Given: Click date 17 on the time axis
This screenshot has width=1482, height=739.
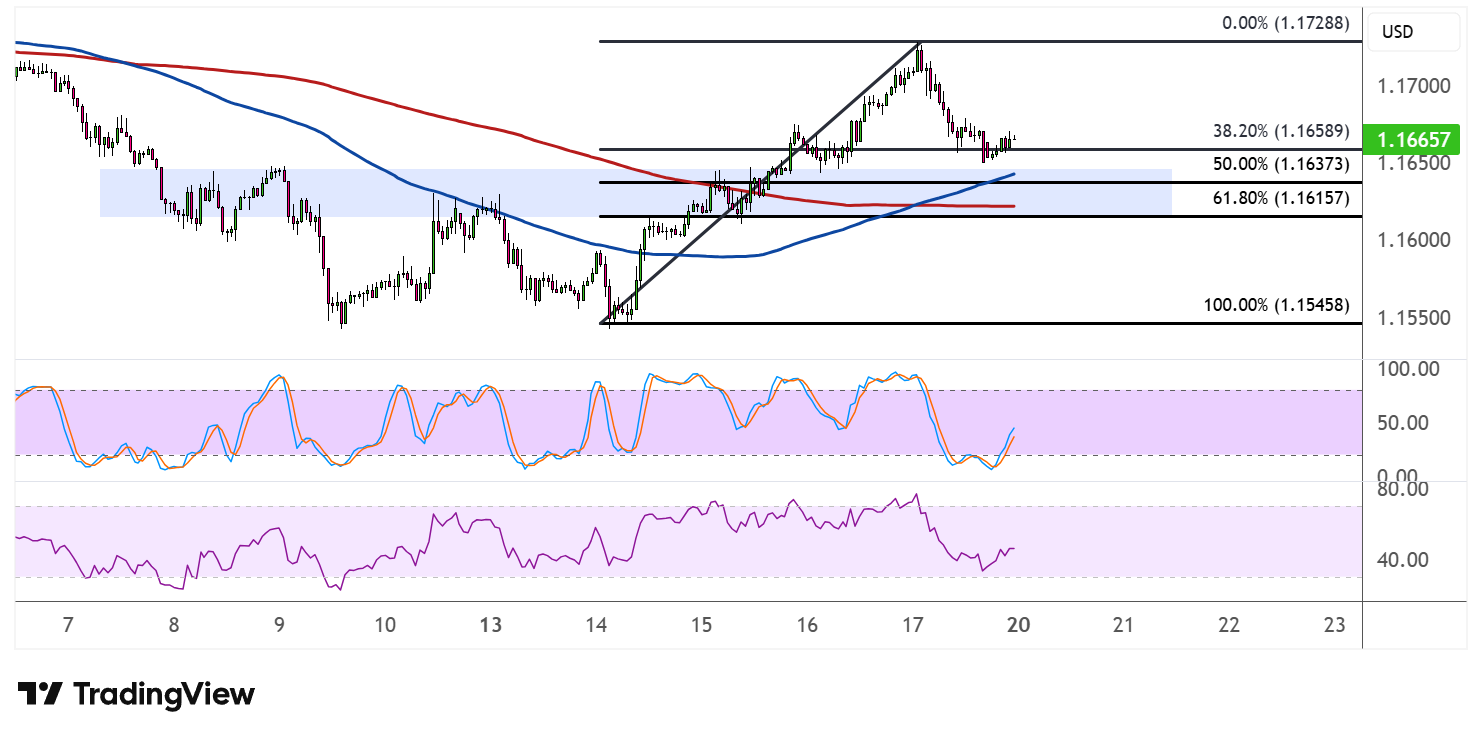Looking at the screenshot, I should click(912, 626).
